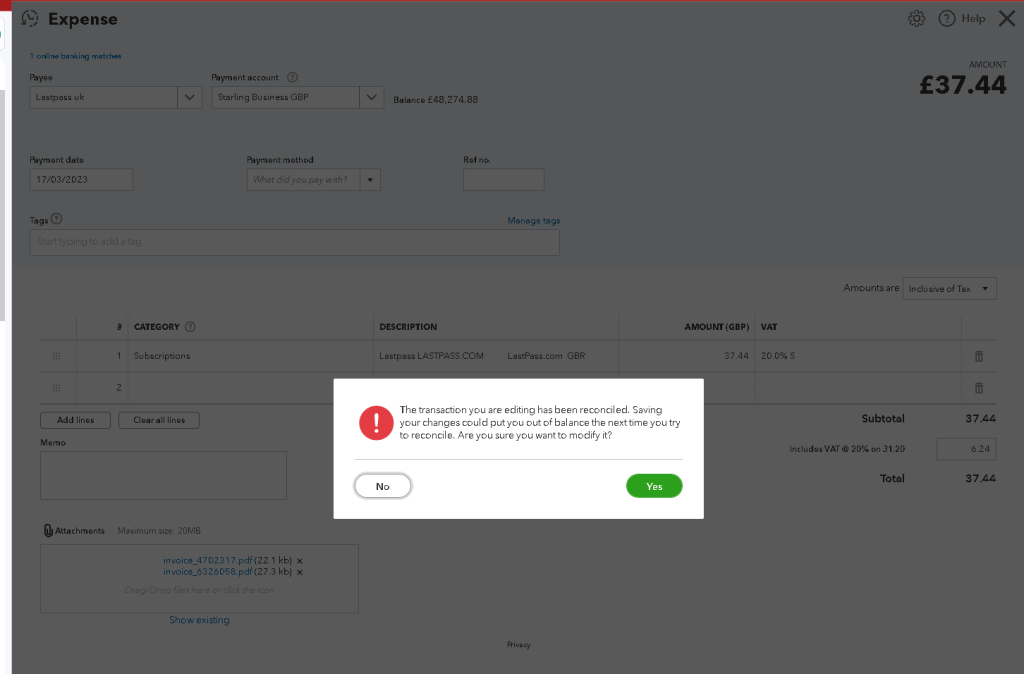
Task: Click the Add lines button
Action: point(75,420)
